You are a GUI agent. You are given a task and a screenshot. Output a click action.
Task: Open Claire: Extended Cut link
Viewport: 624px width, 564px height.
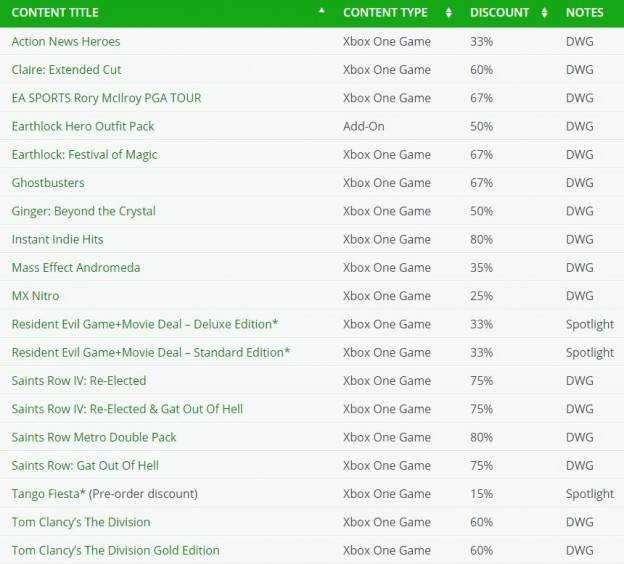tap(66, 70)
